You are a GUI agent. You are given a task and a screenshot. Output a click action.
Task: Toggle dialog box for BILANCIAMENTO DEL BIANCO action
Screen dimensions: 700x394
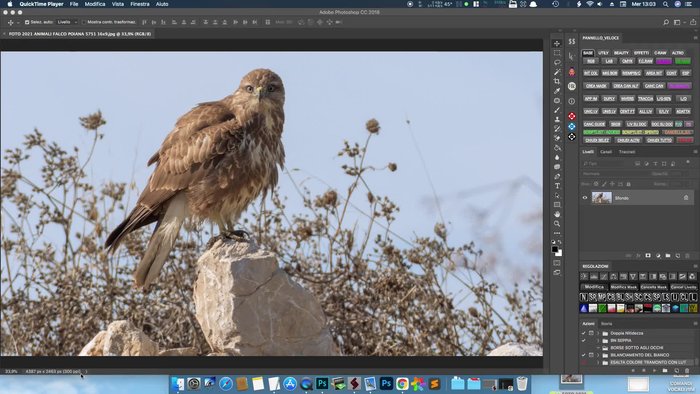591,355
